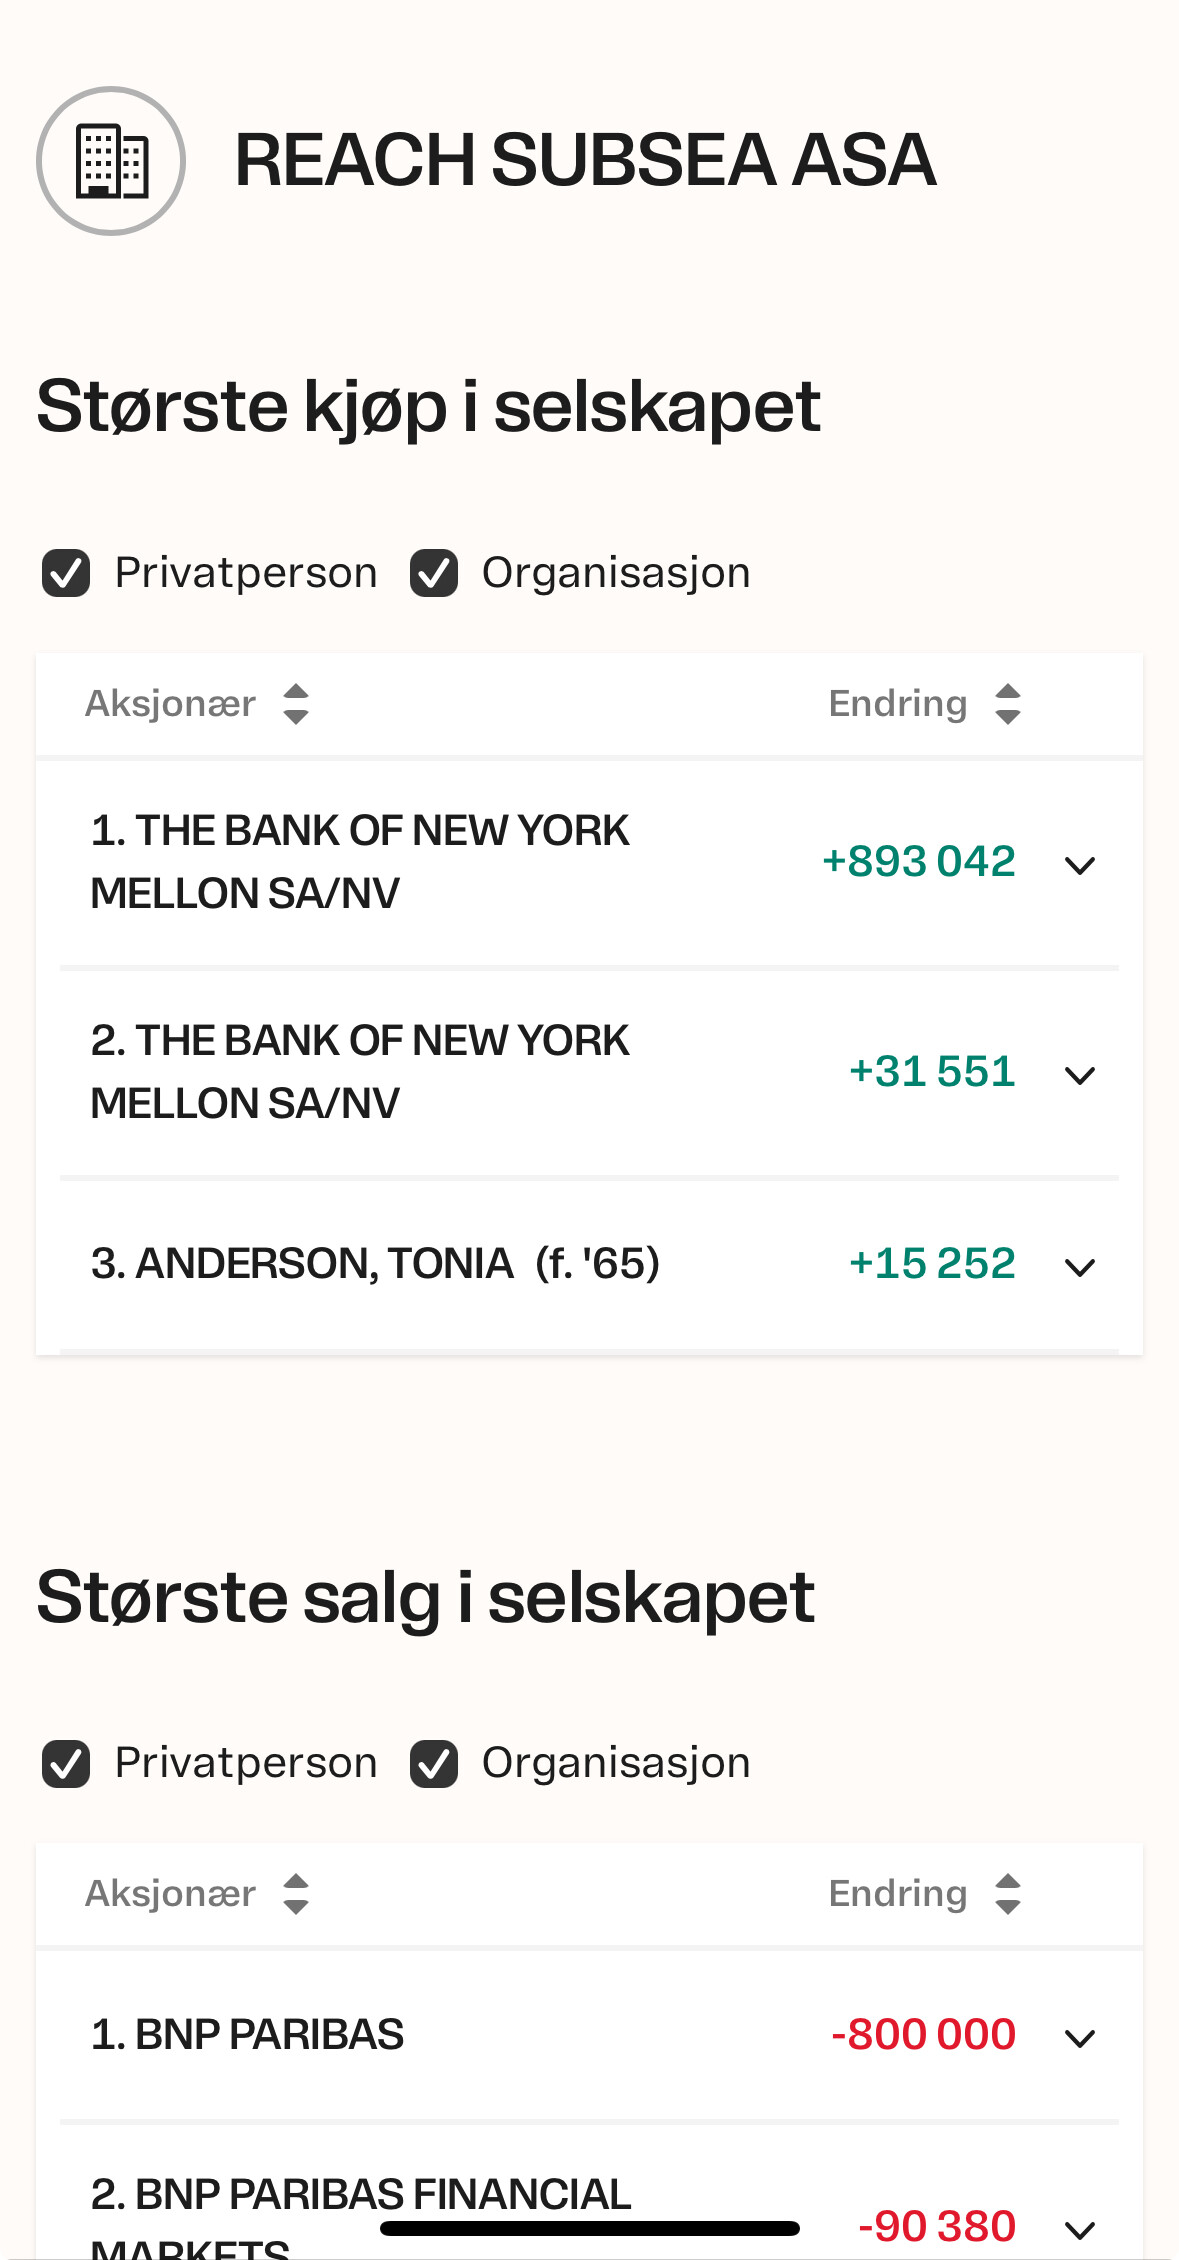Expand the Anderson, Tonia row chevron
The height and width of the screenshot is (2260, 1179).
1080,1267
